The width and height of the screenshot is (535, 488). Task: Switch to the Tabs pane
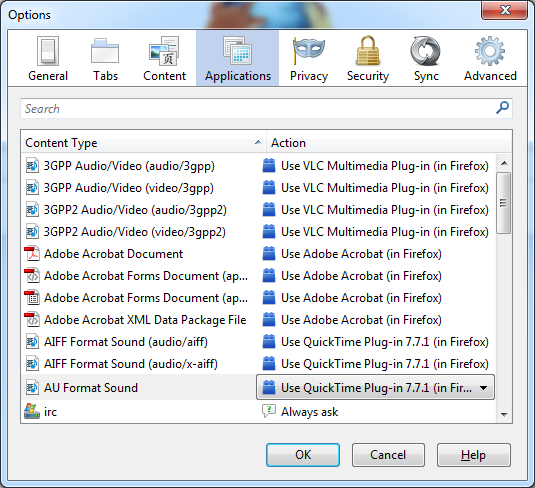pyautogui.click(x=105, y=58)
